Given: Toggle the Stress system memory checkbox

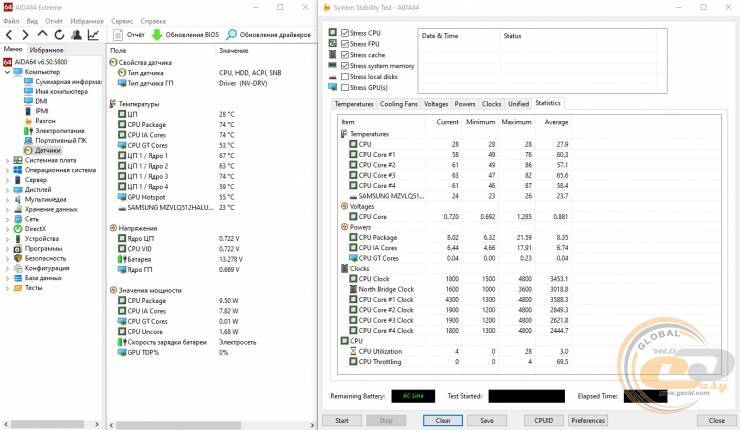Looking at the screenshot, I should click(x=345, y=66).
